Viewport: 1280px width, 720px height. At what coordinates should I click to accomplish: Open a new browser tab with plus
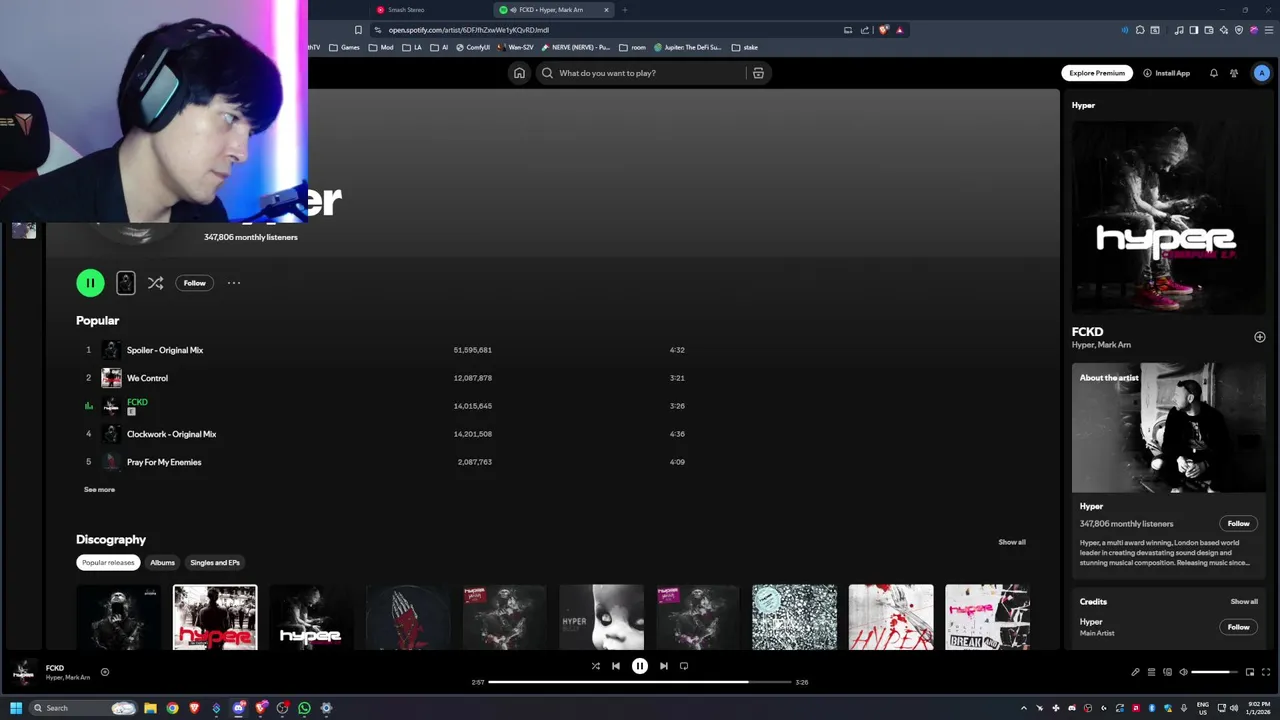coord(625,10)
